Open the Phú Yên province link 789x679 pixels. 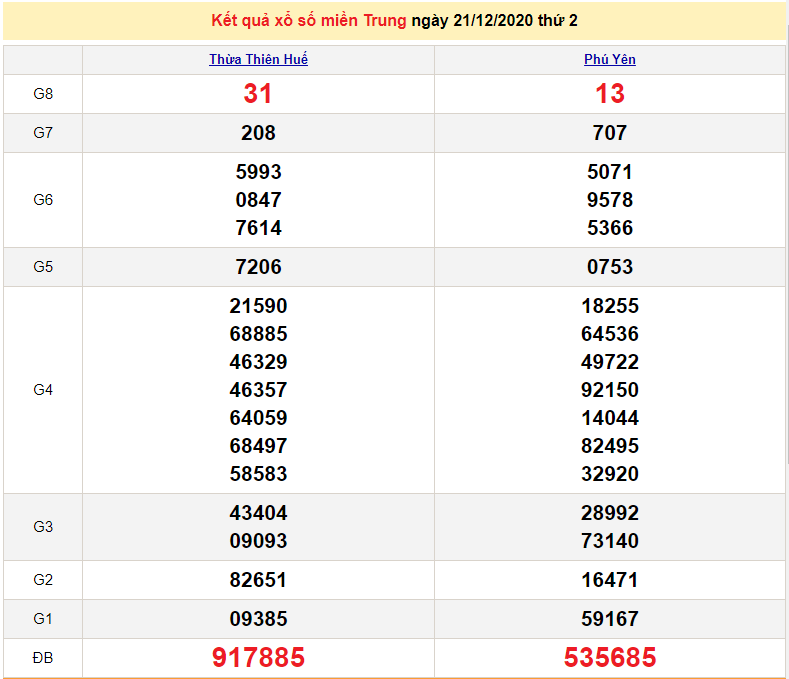[x=610, y=59]
